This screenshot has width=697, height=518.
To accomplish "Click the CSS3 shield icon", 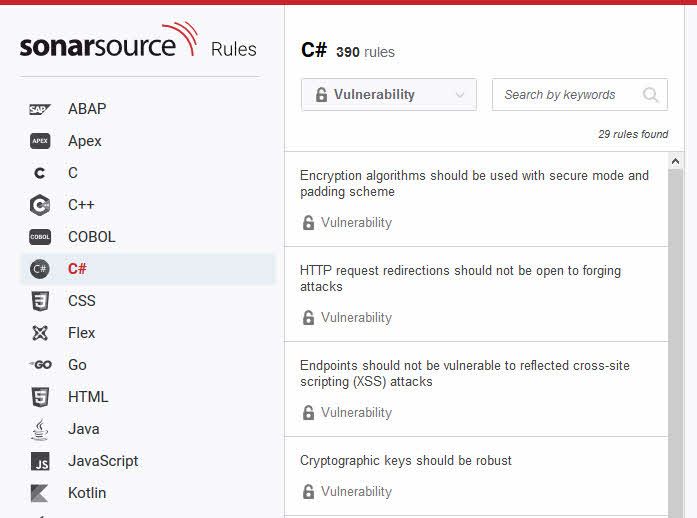I will pyautogui.click(x=40, y=301).
